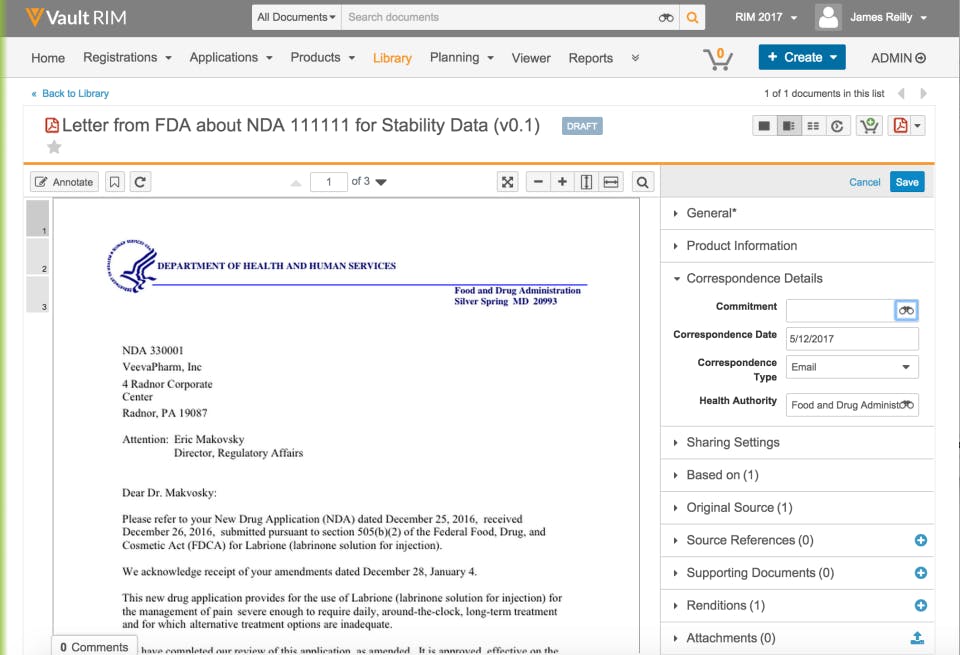Select the Library tab
The width and height of the screenshot is (960, 655).
point(392,58)
